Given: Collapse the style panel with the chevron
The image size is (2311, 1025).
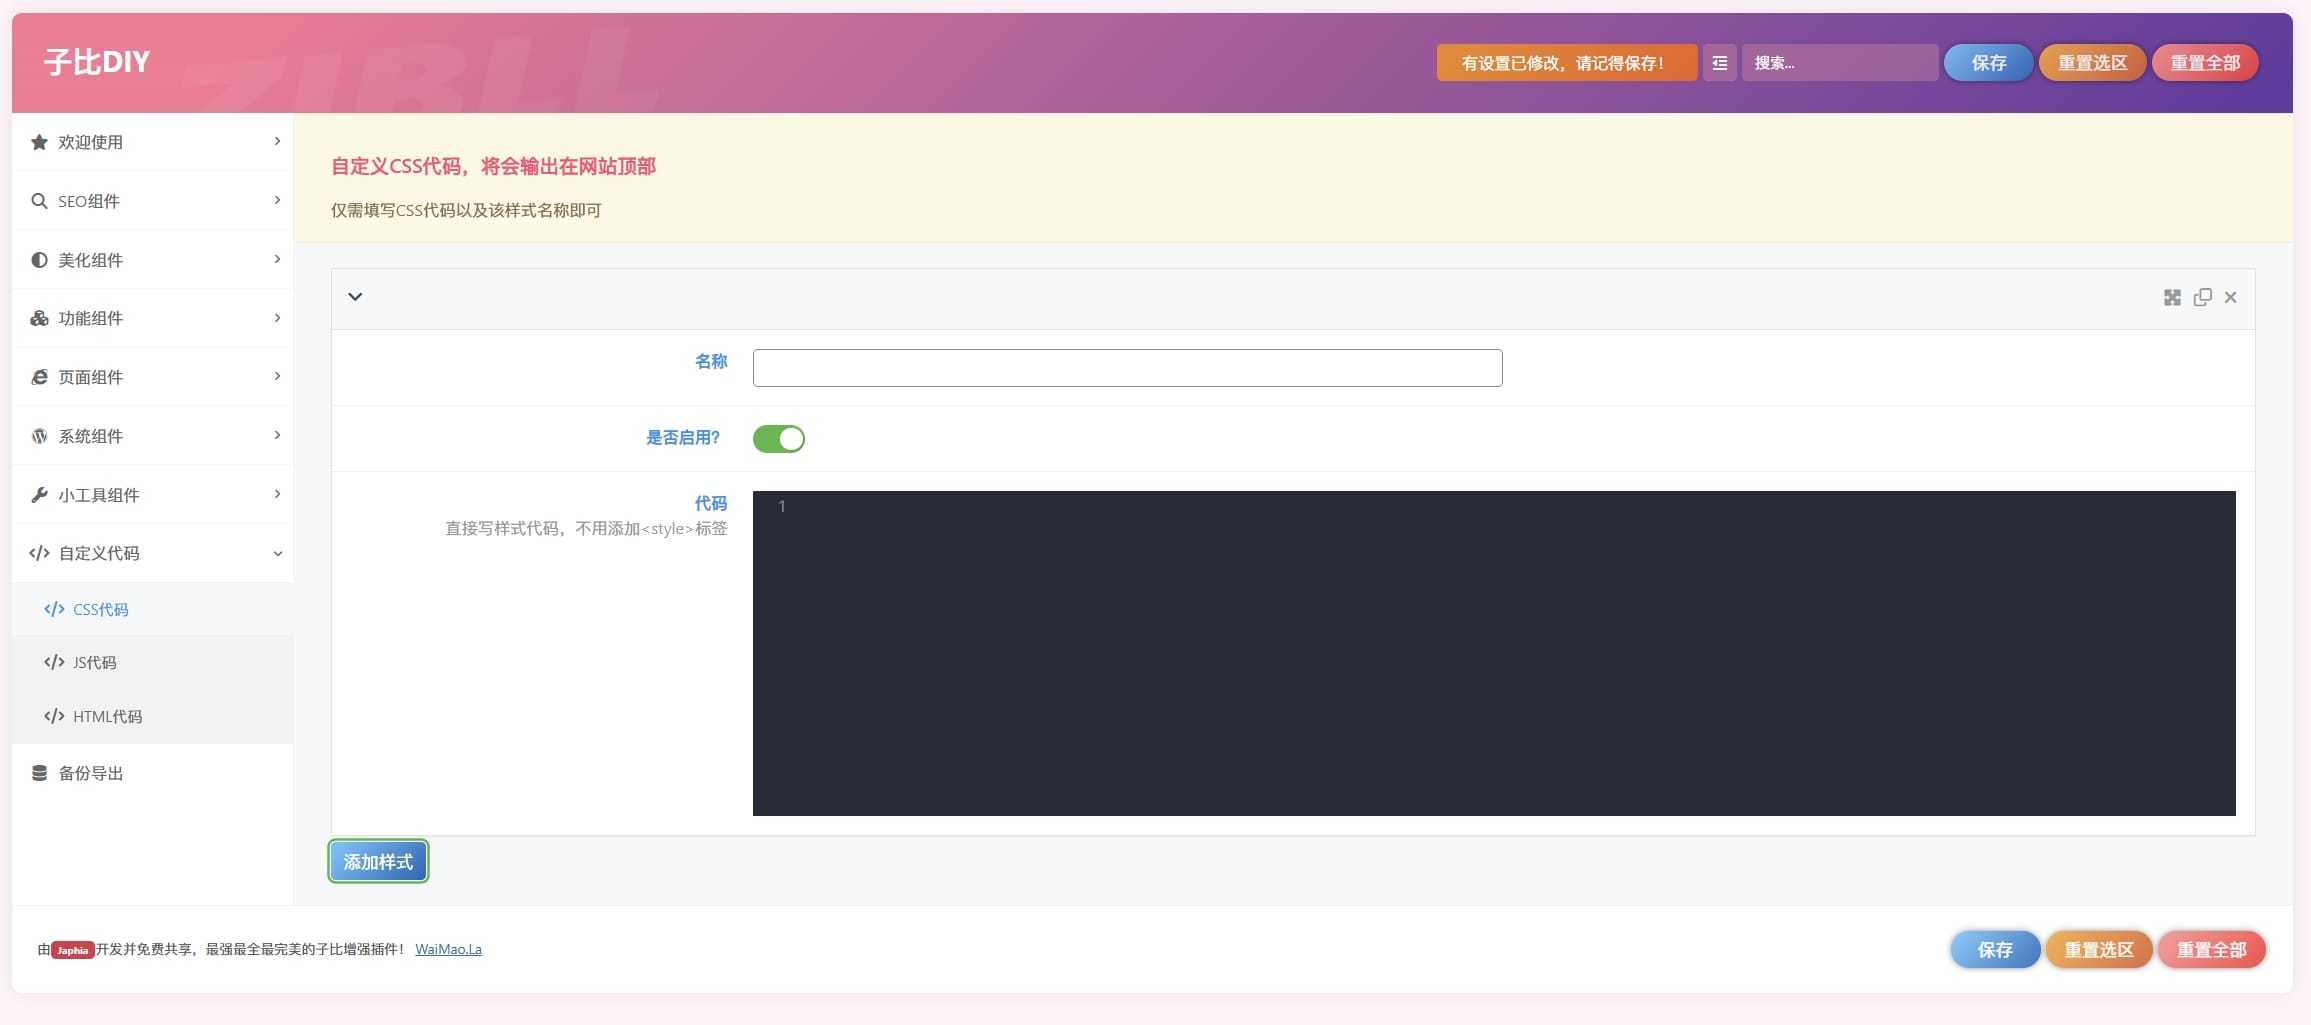Looking at the screenshot, I should coord(355,297).
